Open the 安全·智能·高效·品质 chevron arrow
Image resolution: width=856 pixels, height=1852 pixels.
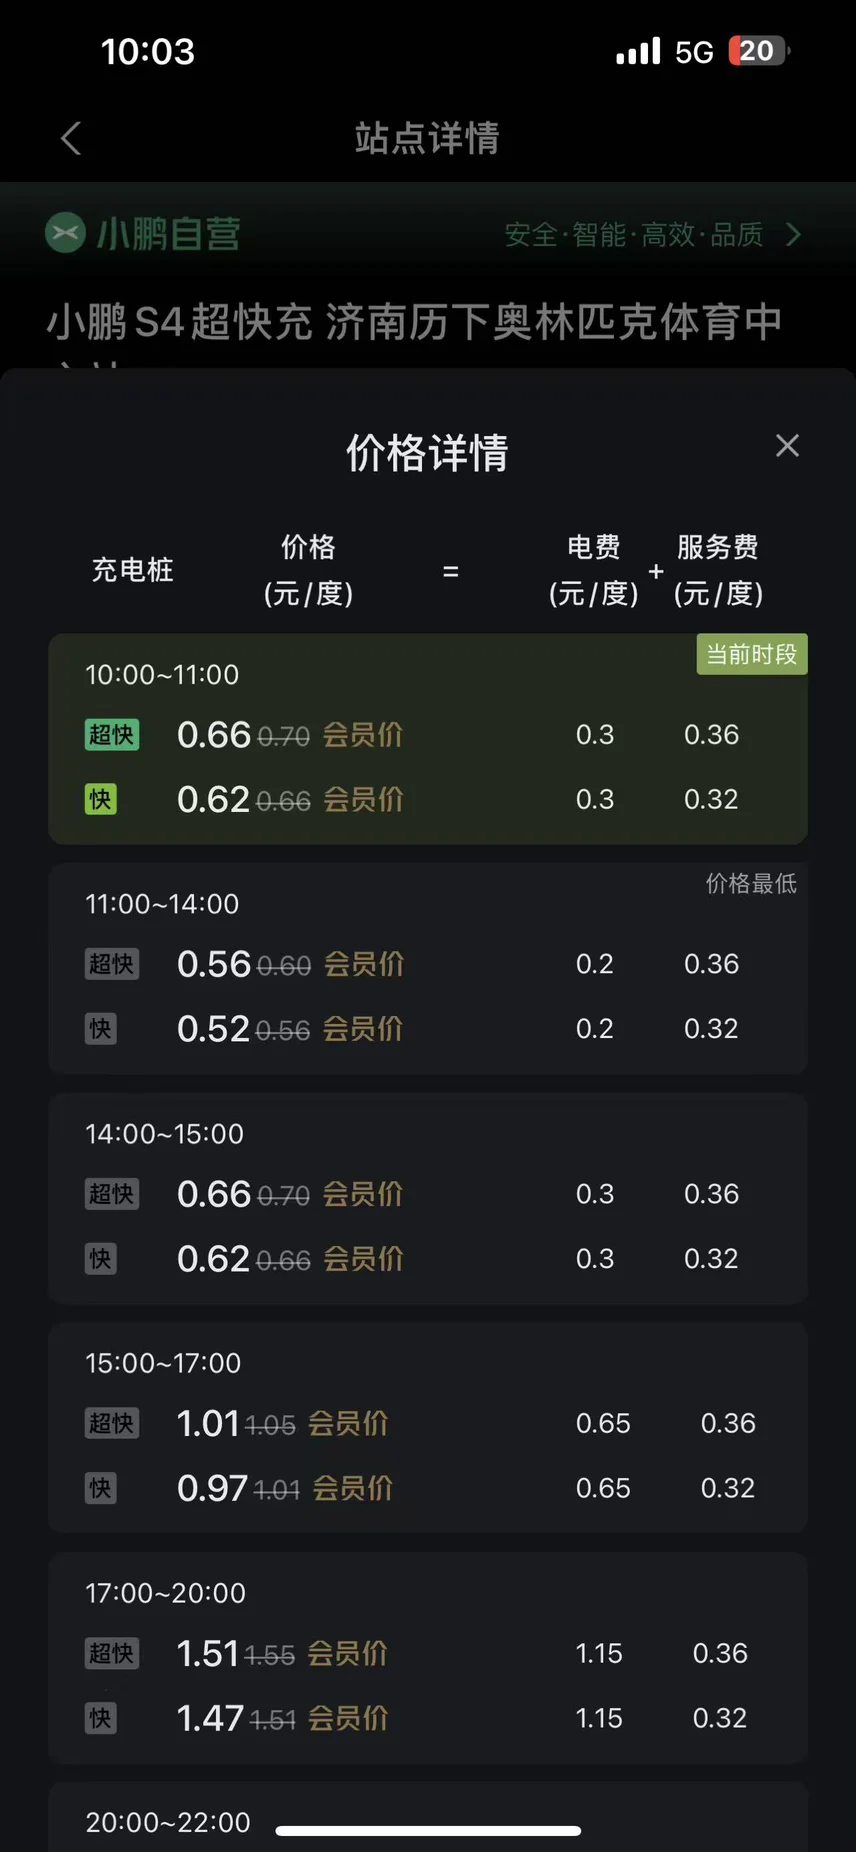click(794, 235)
